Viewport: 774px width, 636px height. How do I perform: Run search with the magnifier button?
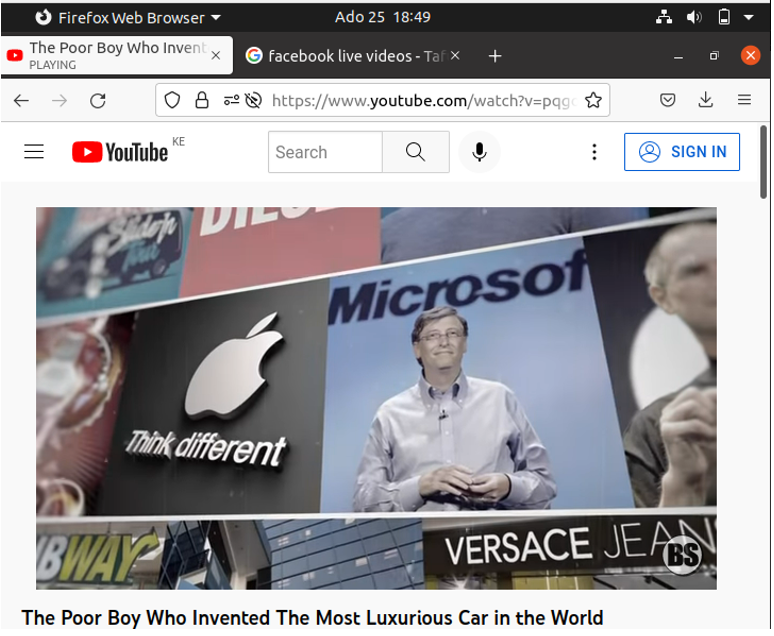(416, 152)
